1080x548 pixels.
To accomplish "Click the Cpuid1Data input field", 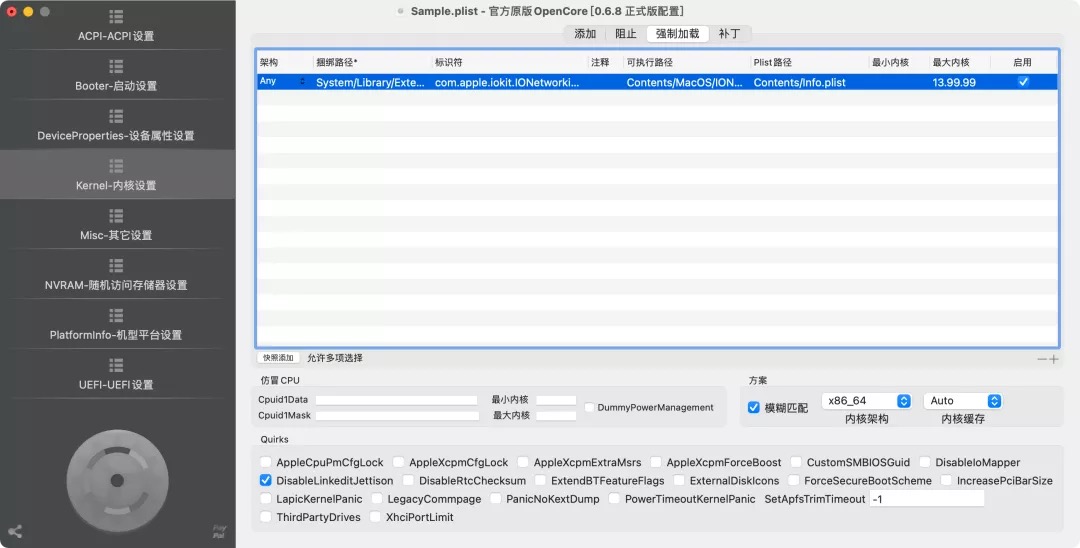I will [x=397, y=400].
